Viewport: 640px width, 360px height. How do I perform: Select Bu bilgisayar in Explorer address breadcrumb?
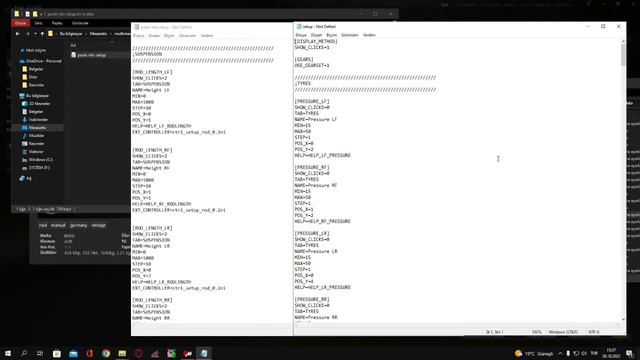[71, 34]
